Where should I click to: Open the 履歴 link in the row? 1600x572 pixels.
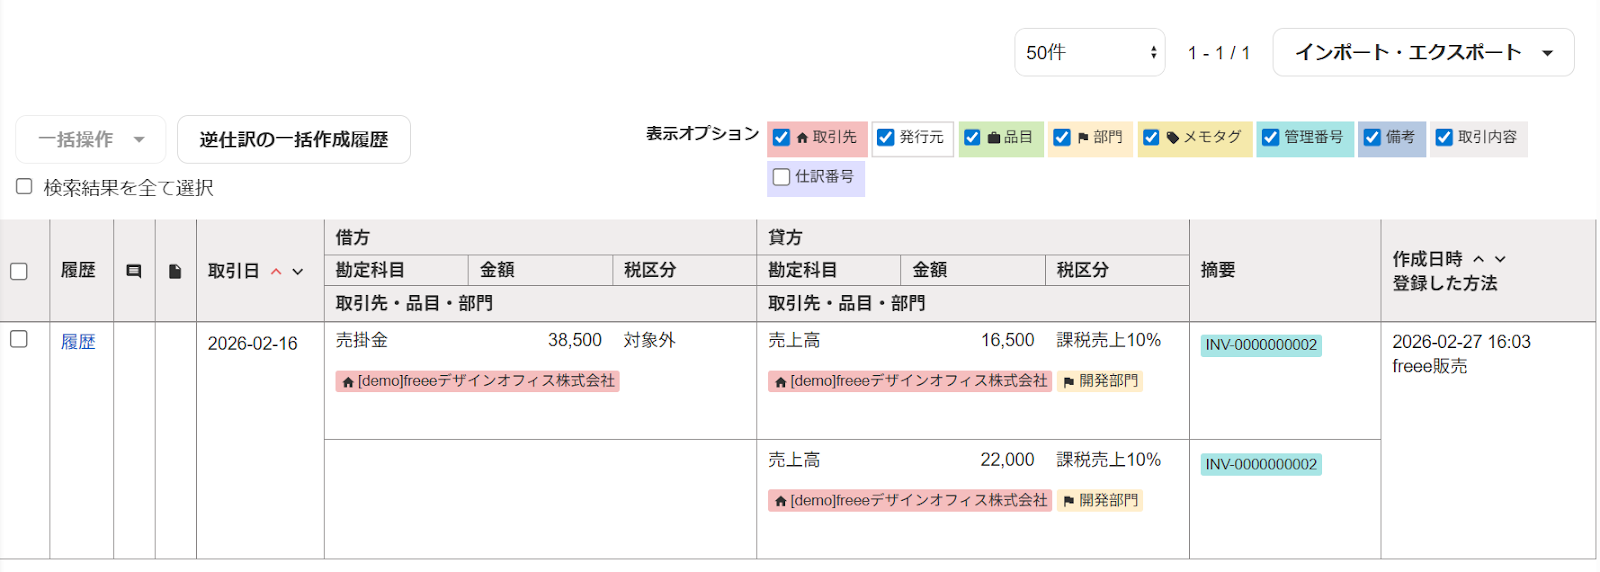[78, 342]
